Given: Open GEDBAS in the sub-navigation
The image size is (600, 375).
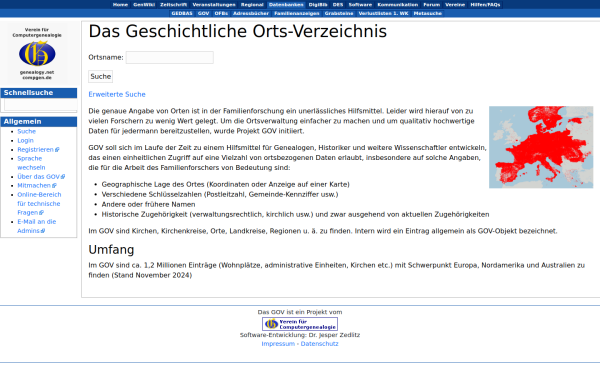Looking at the screenshot, I should coord(182,13).
